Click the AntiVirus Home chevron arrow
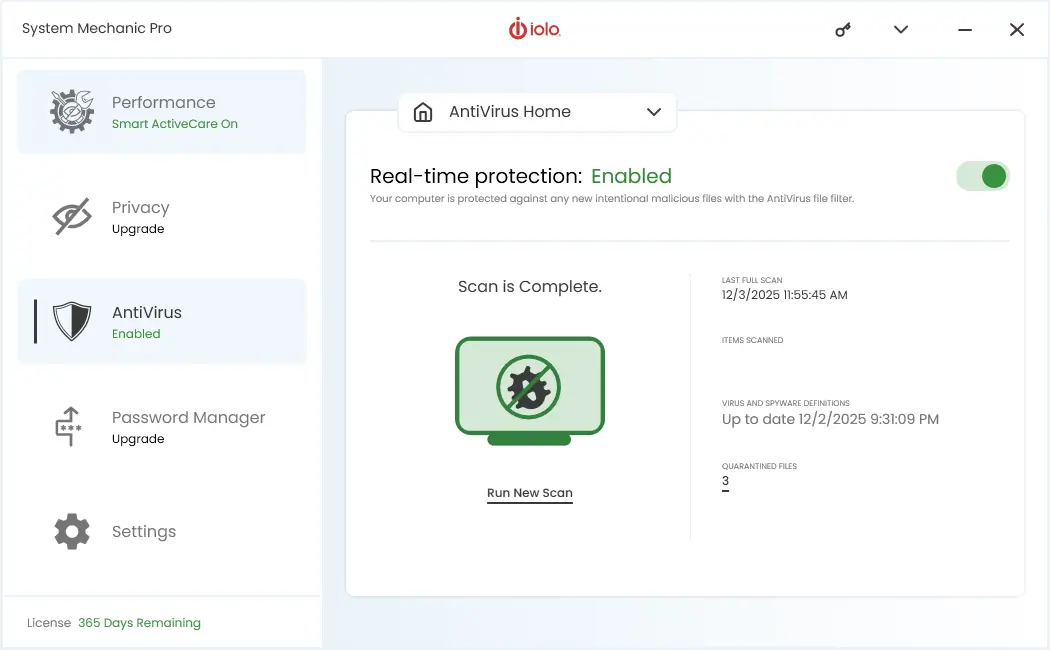1050x650 pixels. [x=654, y=112]
